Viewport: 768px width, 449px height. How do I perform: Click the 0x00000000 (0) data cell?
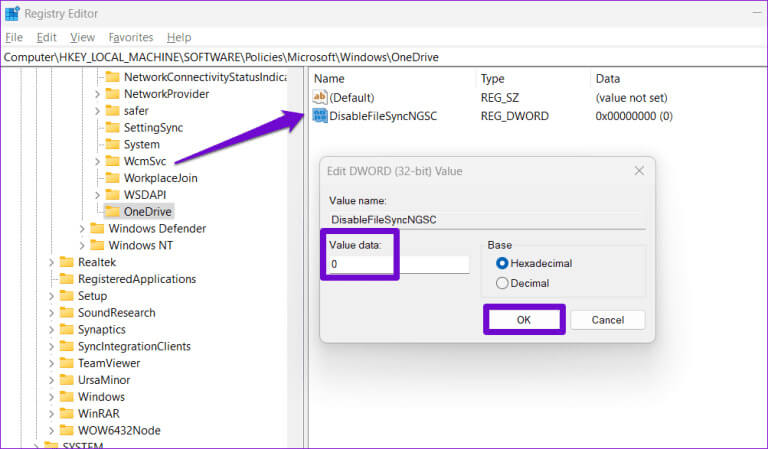pos(634,116)
